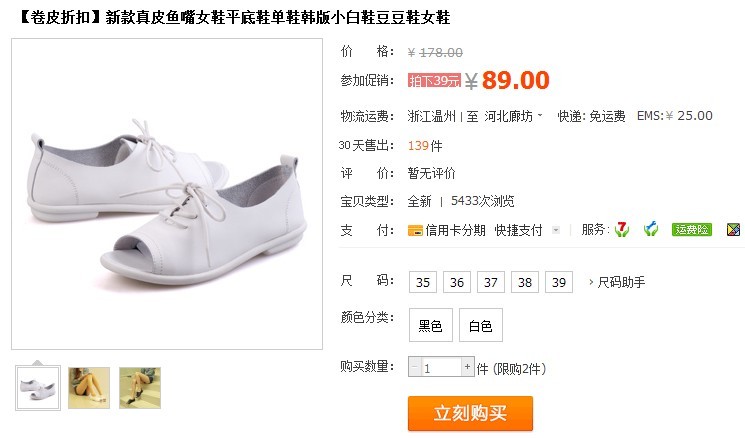The image size is (745, 438).
Task: Click the 7-day return service icon
Action: (x=621, y=230)
